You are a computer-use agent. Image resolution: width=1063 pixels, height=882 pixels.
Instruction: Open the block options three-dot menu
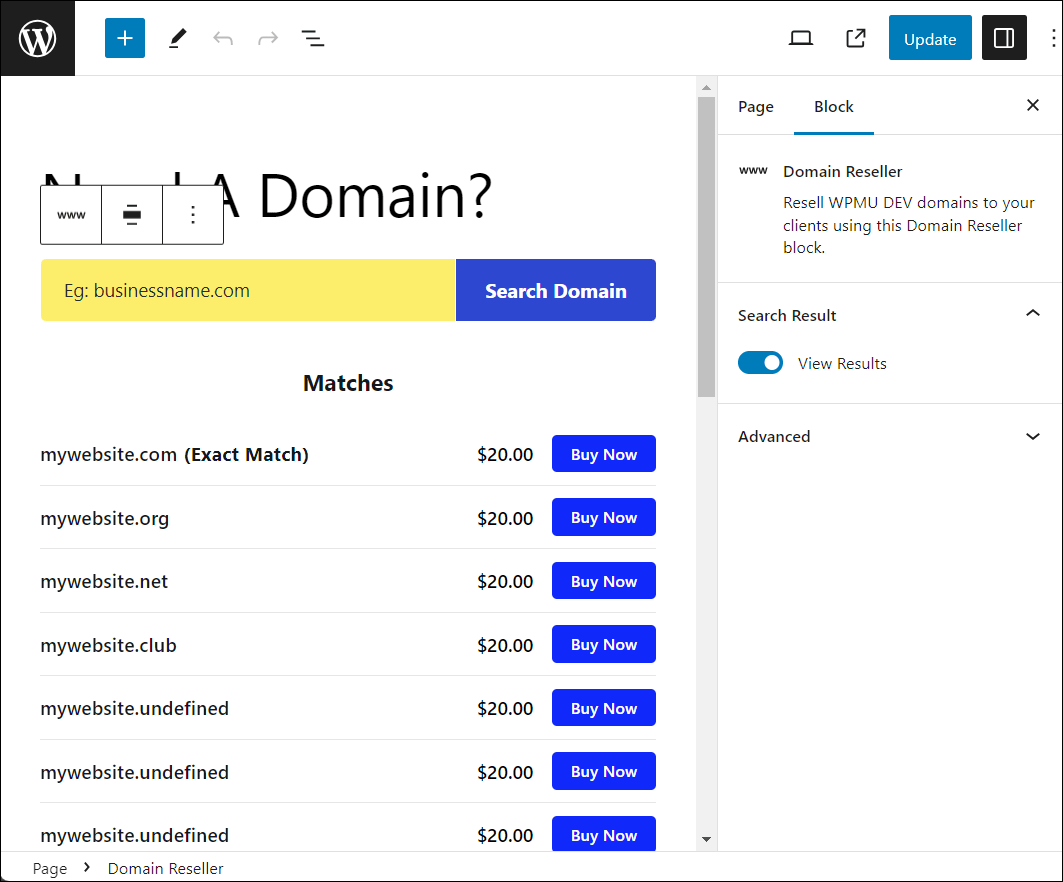(x=193, y=214)
